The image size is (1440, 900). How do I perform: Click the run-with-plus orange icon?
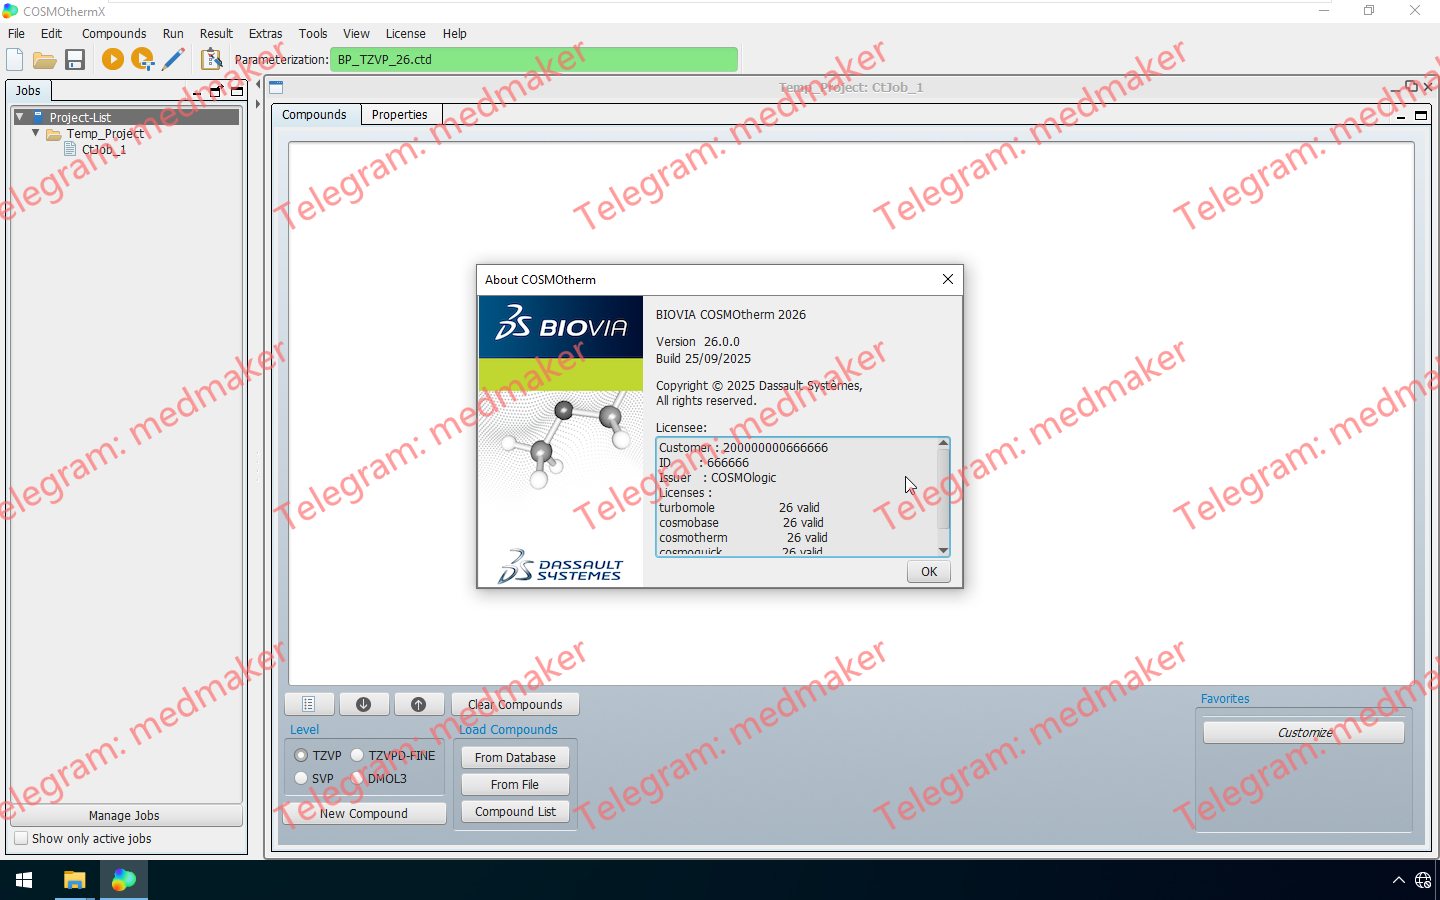[x=143, y=60]
